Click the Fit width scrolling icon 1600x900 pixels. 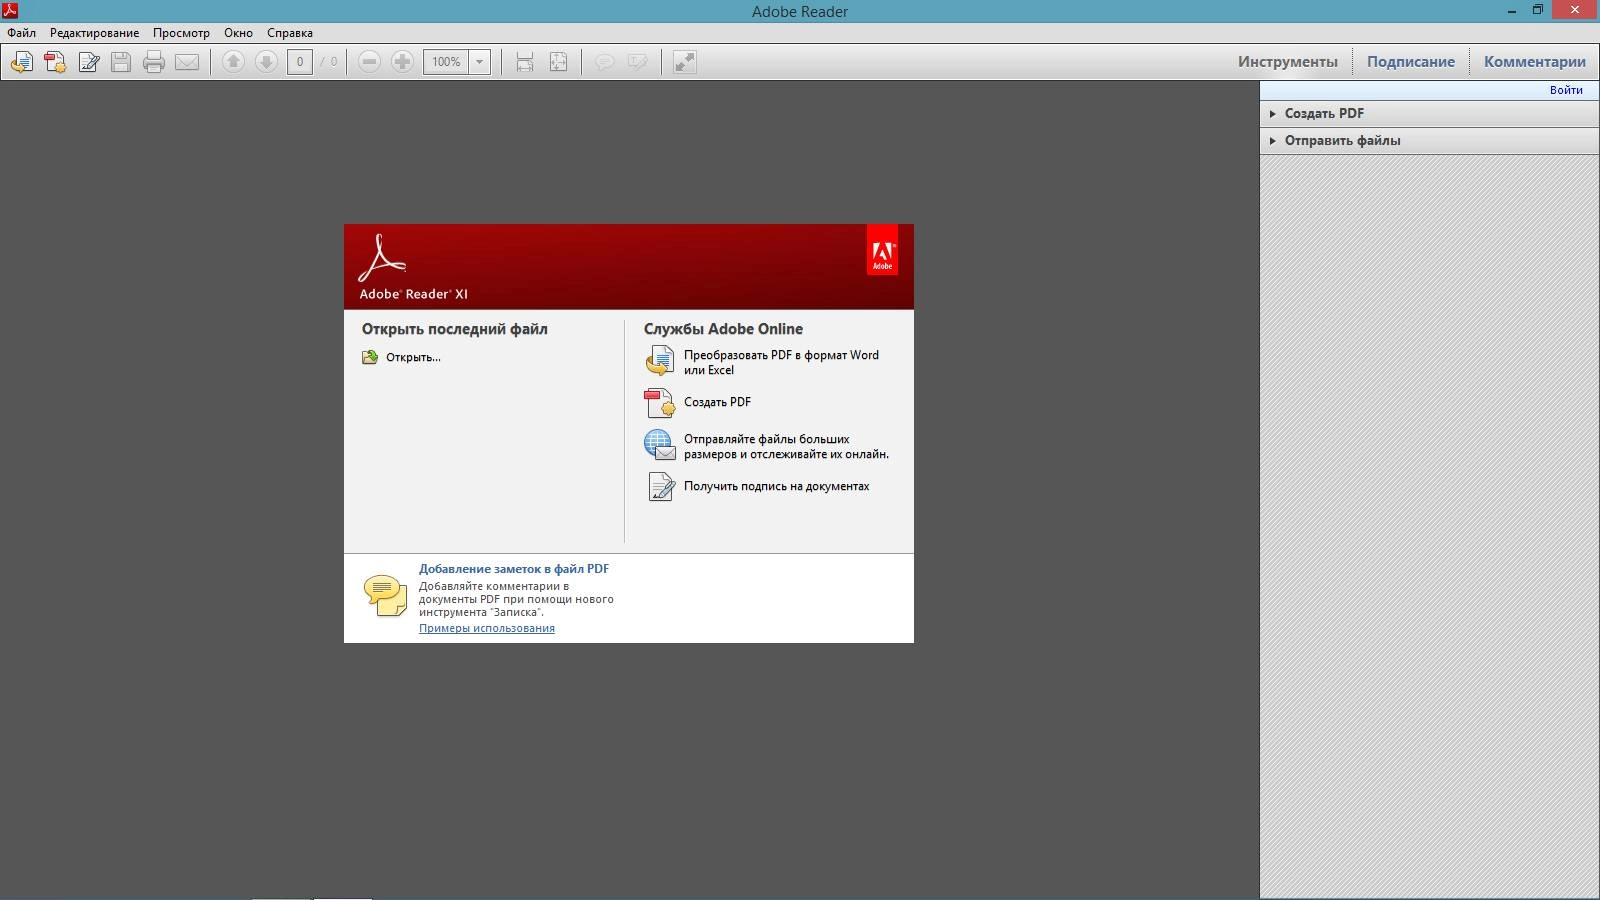[525, 62]
